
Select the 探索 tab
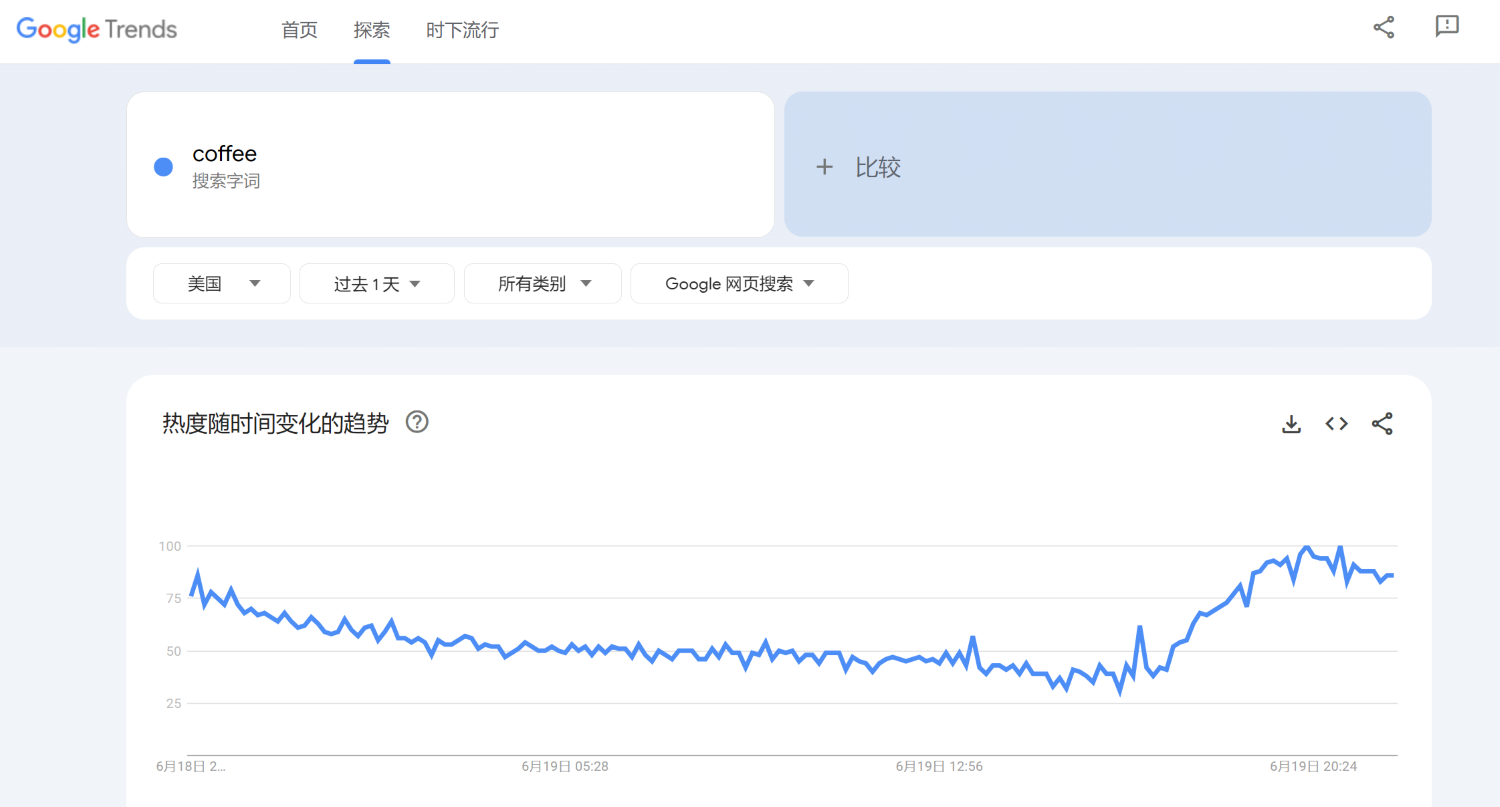click(372, 30)
